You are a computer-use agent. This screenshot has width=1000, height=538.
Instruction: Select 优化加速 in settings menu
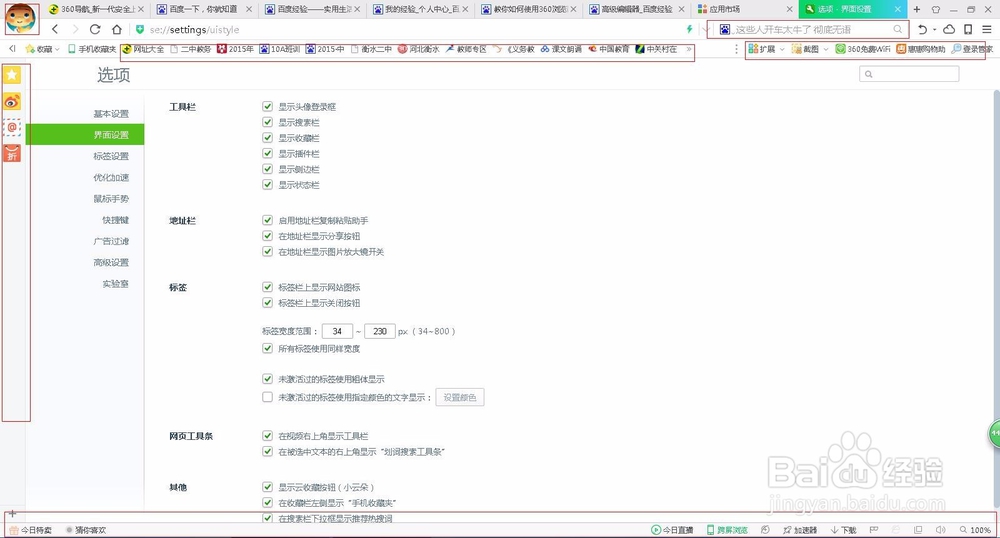coord(111,177)
